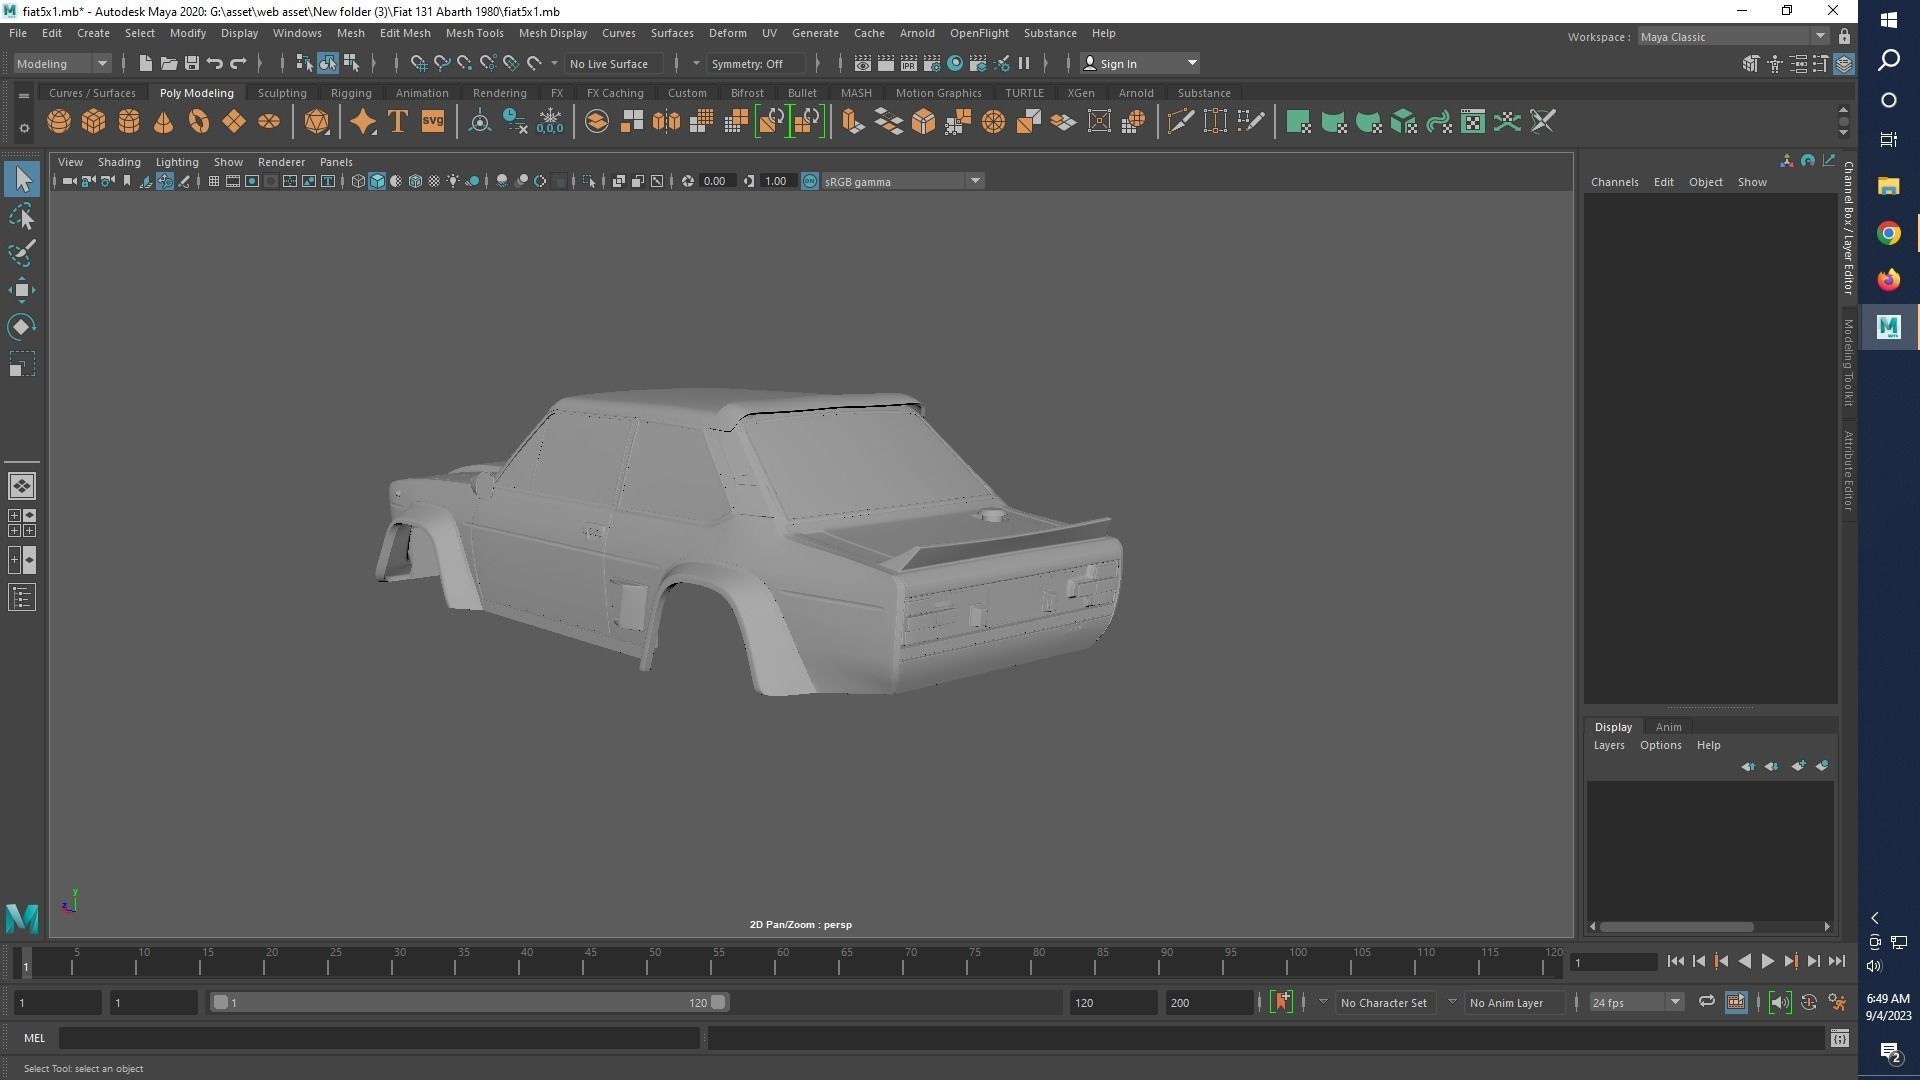
Task: Click Channels in the Channel Box
Action: point(1614,182)
